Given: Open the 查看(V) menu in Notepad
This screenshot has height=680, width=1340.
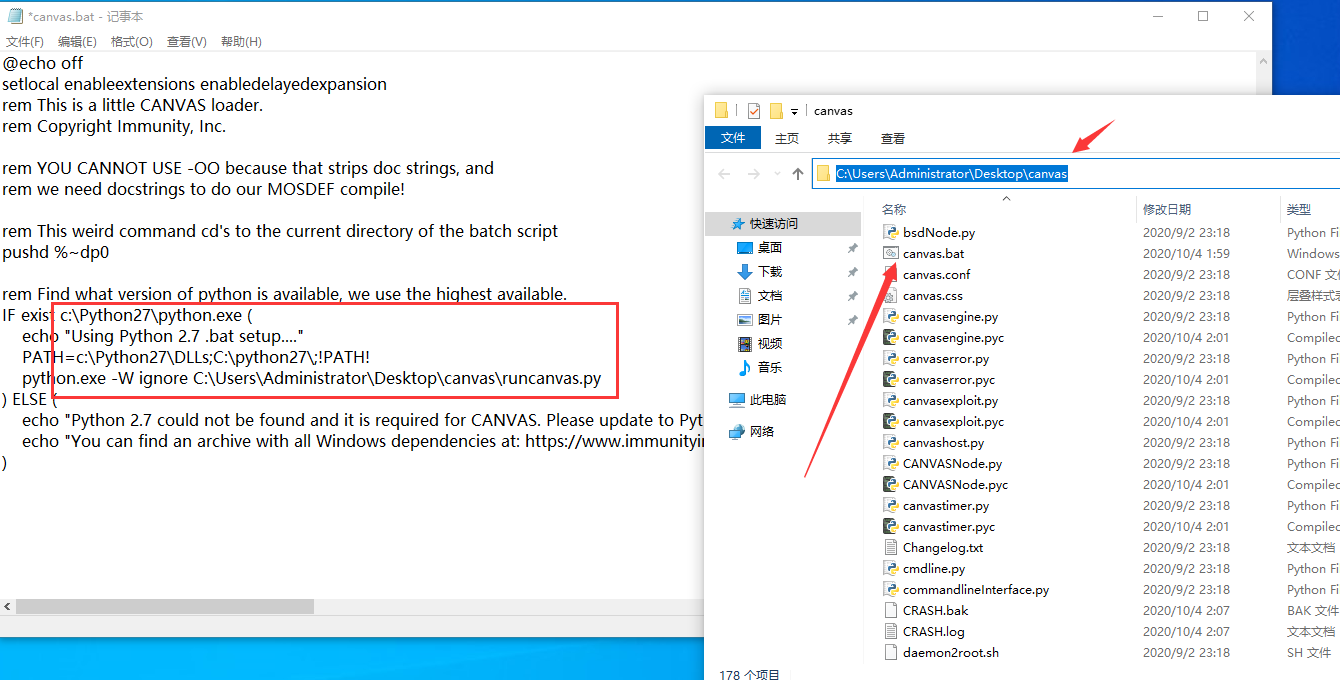Looking at the screenshot, I should tap(187, 41).
